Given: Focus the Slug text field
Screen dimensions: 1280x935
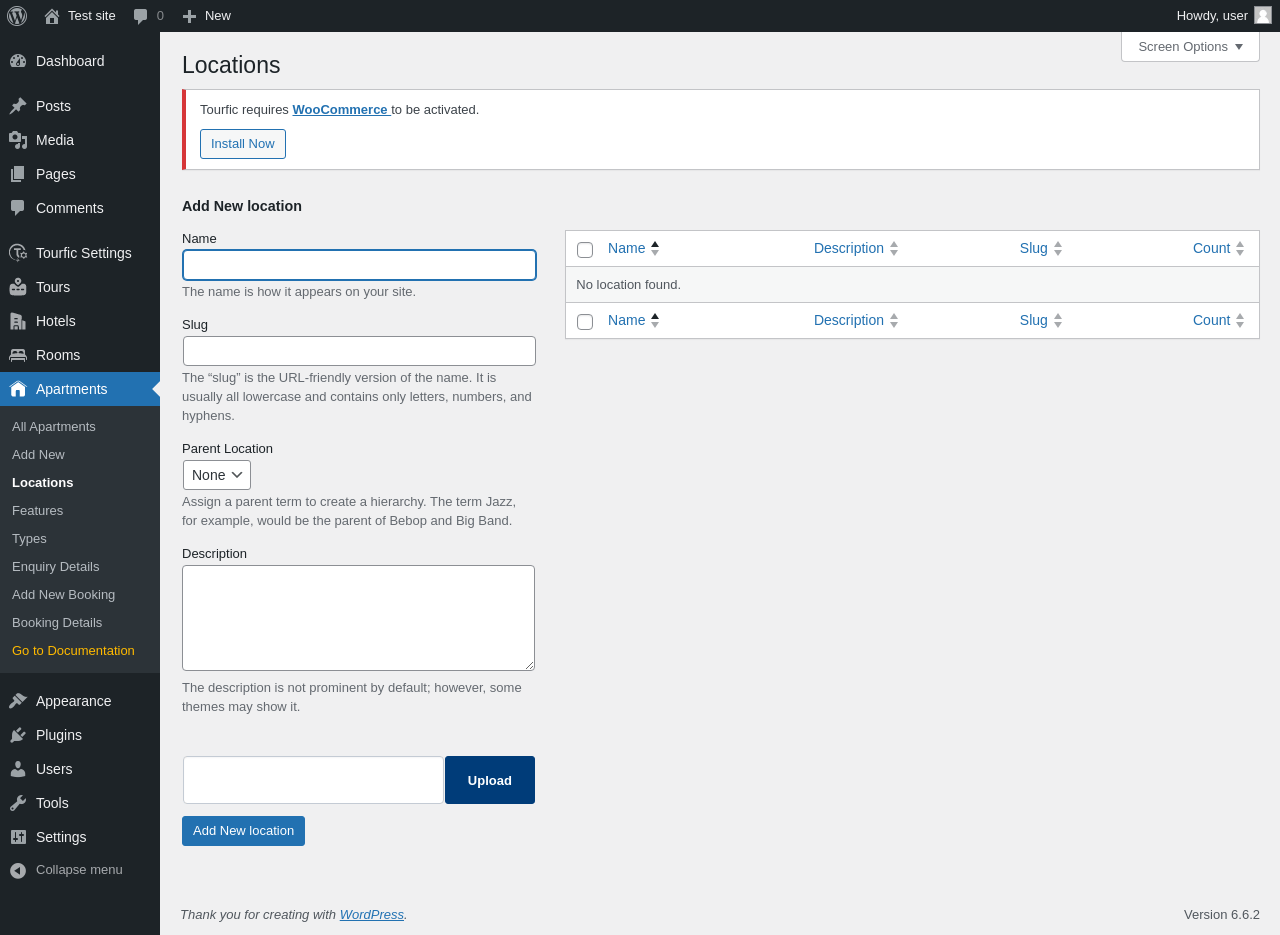Looking at the screenshot, I should click(x=359, y=351).
